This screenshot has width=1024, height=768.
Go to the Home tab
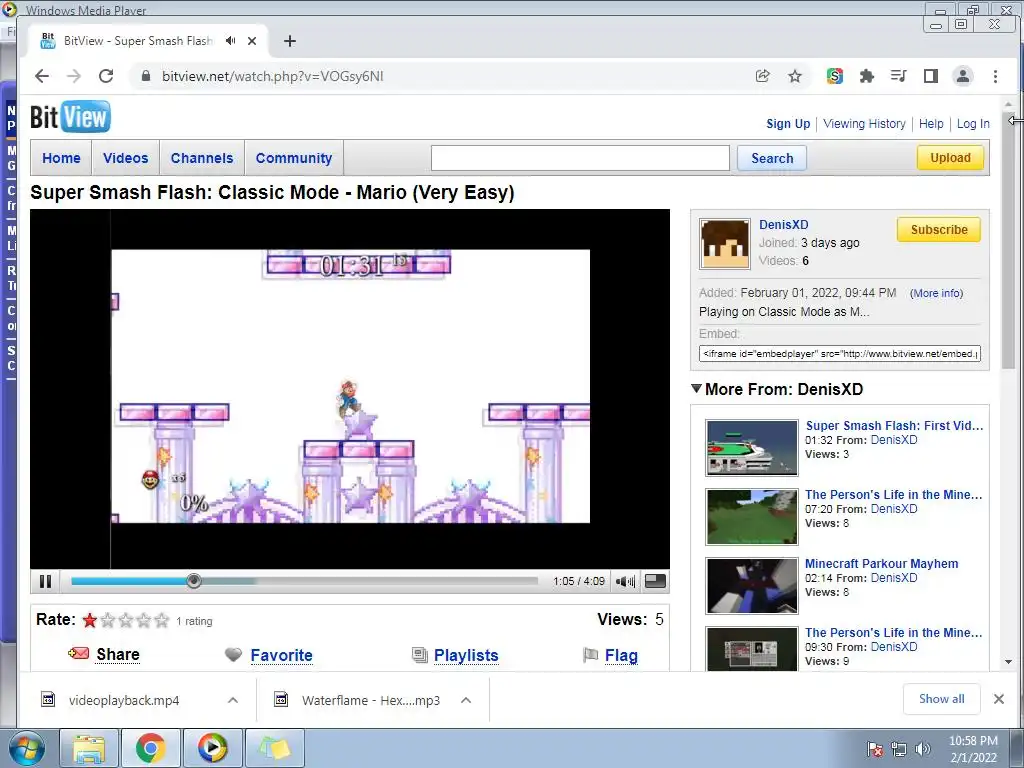[x=61, y=158]
